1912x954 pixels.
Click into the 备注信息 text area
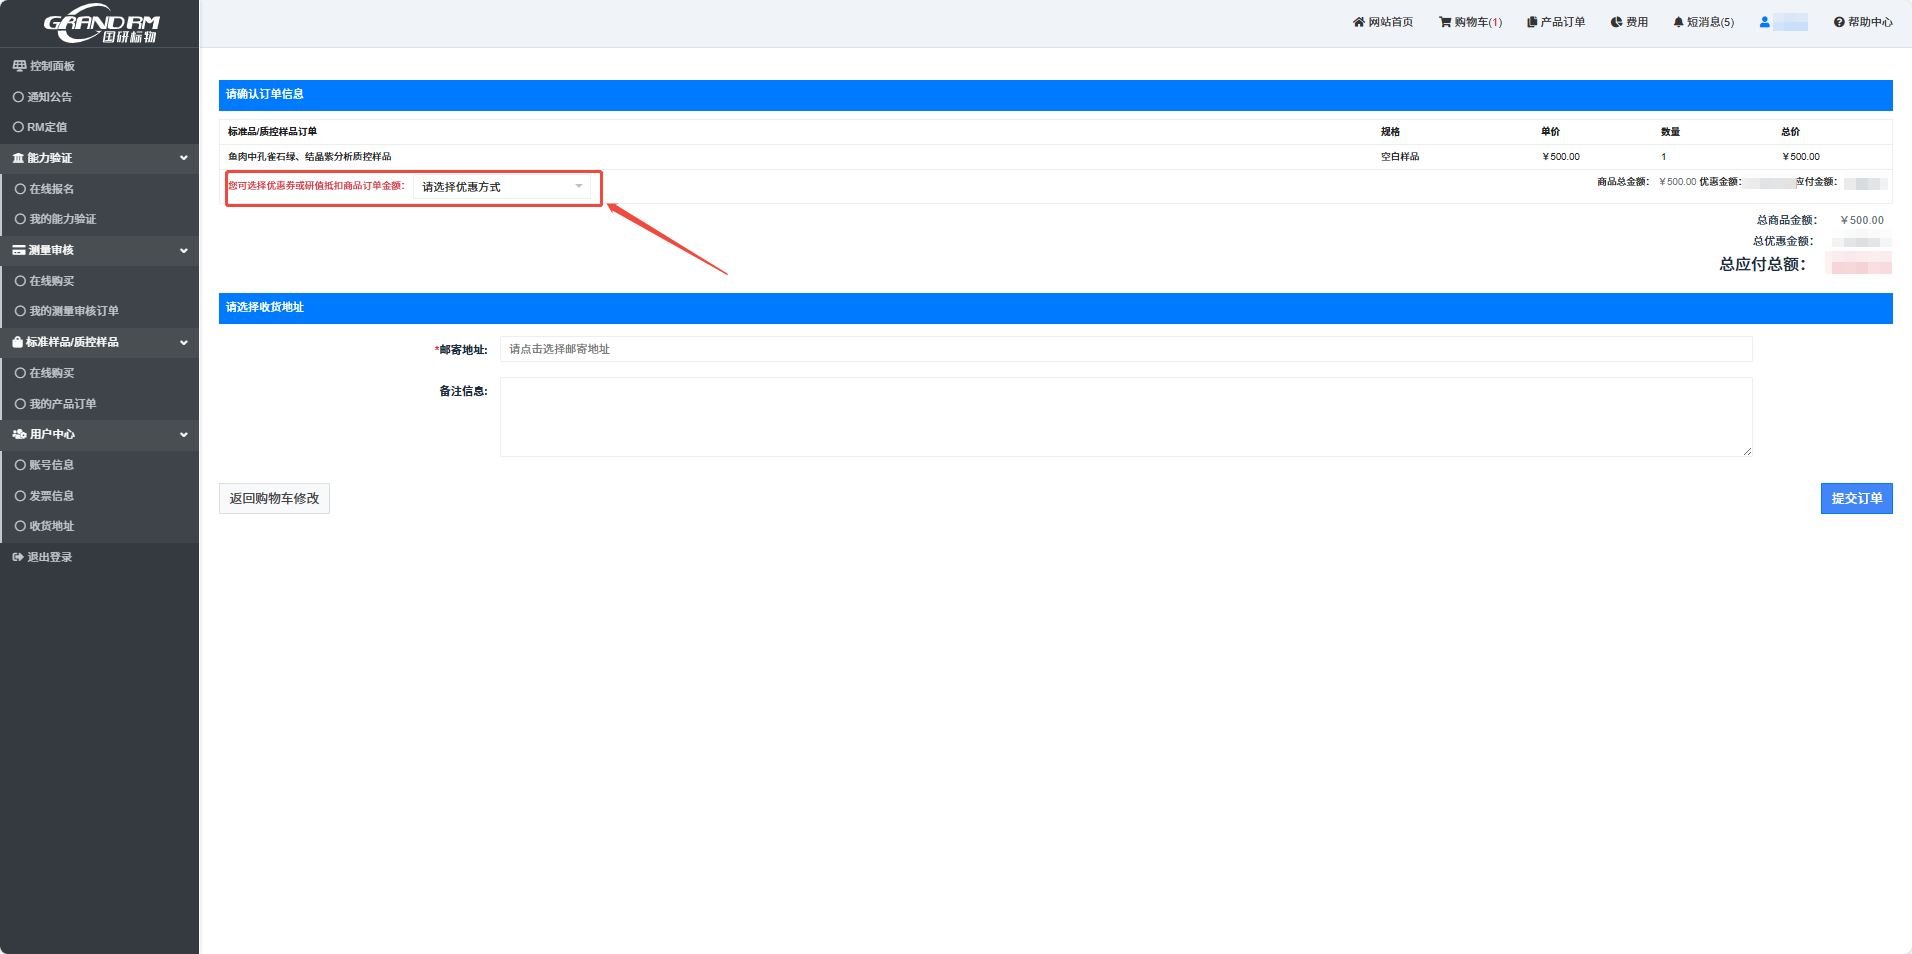tap(1125, 417)
